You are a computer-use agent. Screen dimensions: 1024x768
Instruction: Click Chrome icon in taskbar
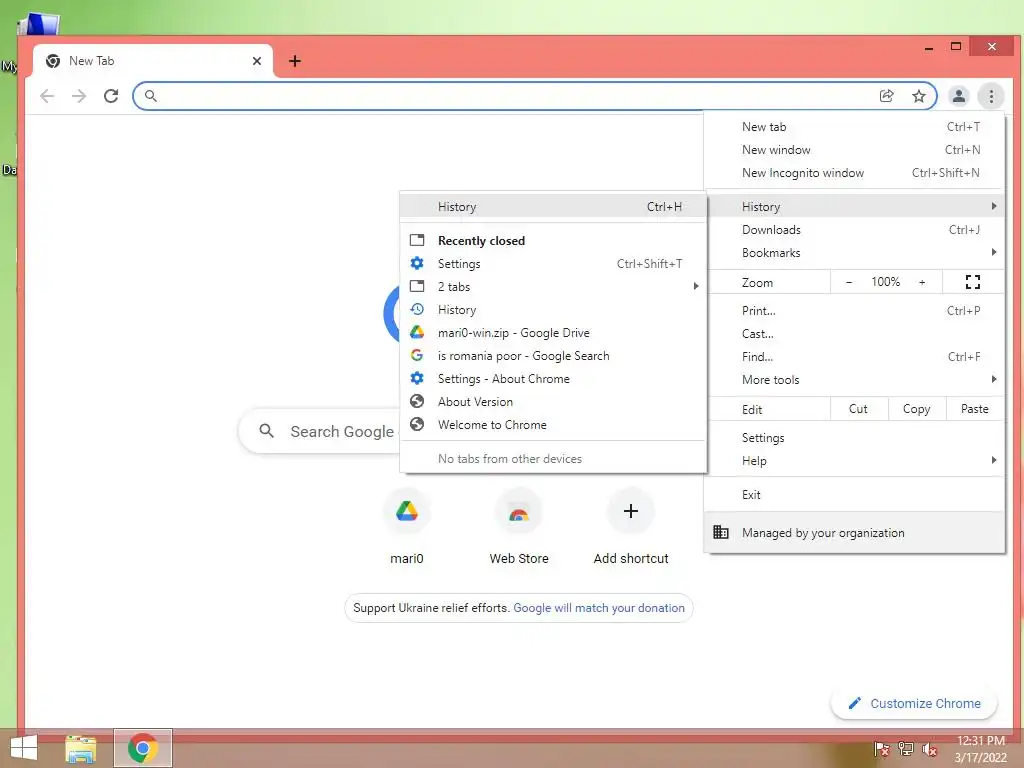tap(142, 748)
